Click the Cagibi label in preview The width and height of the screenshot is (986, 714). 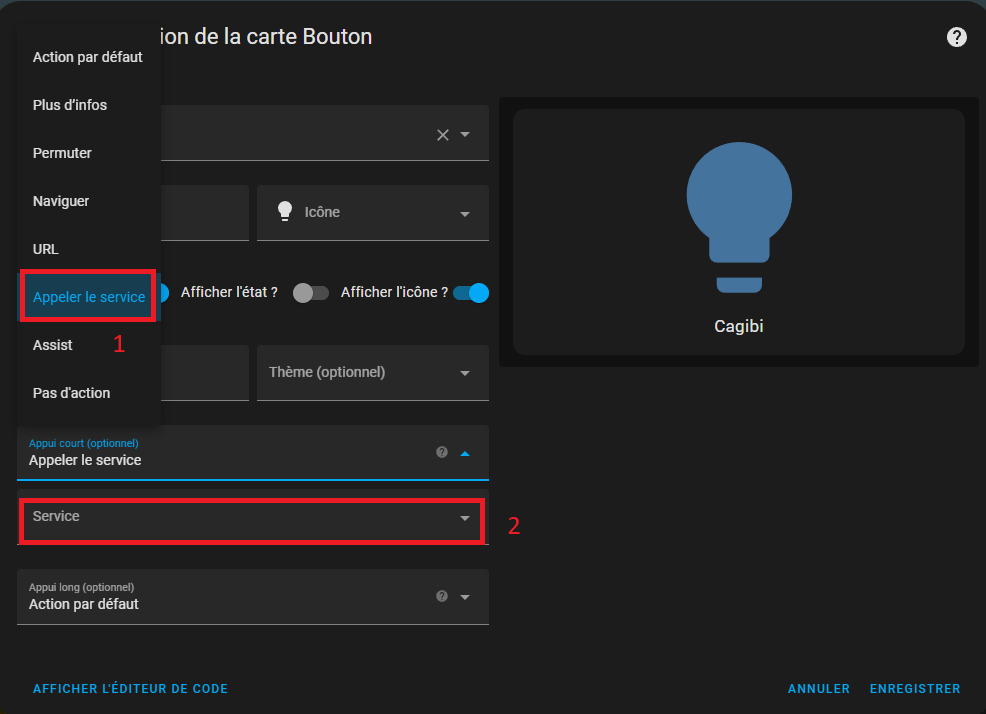coord(739,326)
